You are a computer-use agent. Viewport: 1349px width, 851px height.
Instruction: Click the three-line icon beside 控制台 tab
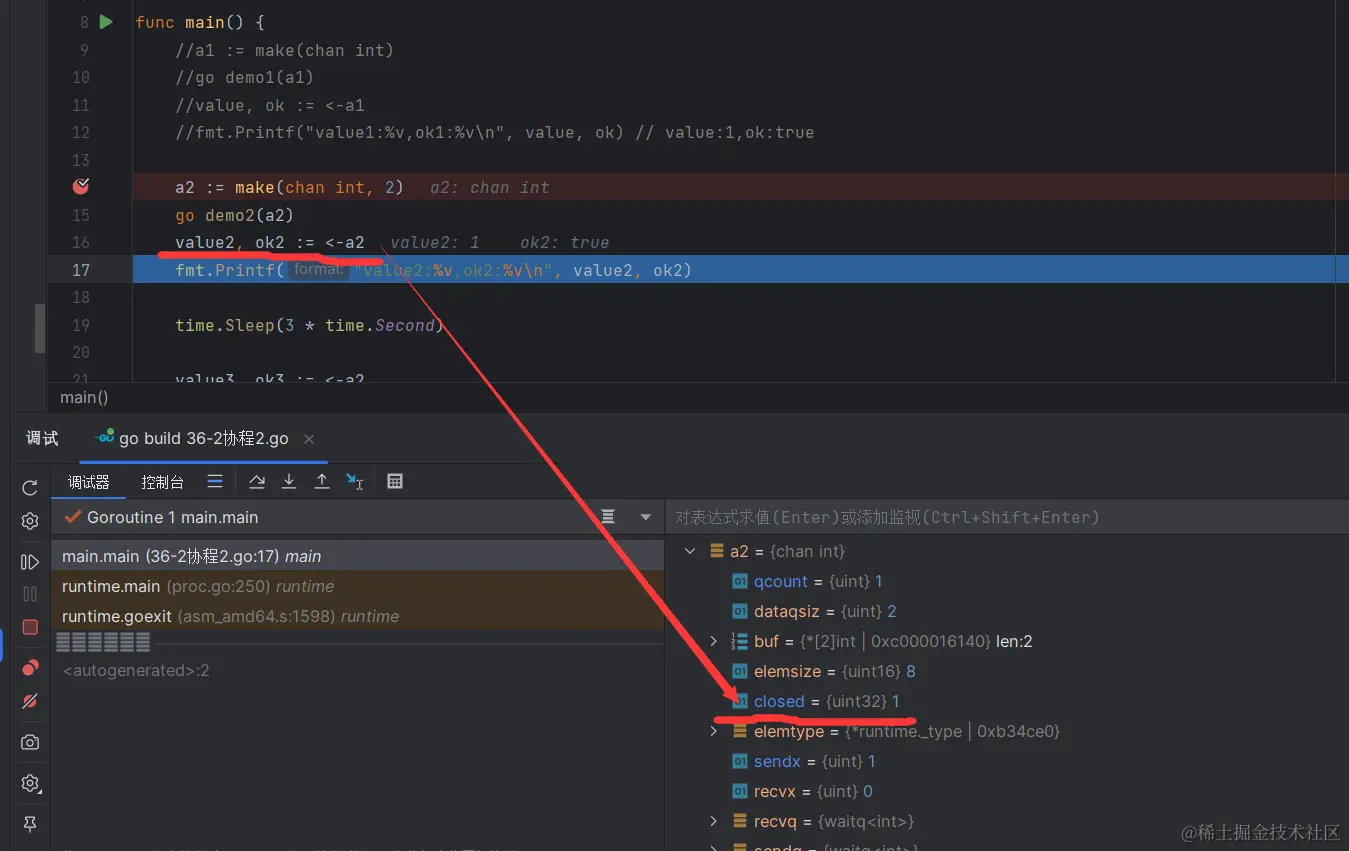(215, 482)
